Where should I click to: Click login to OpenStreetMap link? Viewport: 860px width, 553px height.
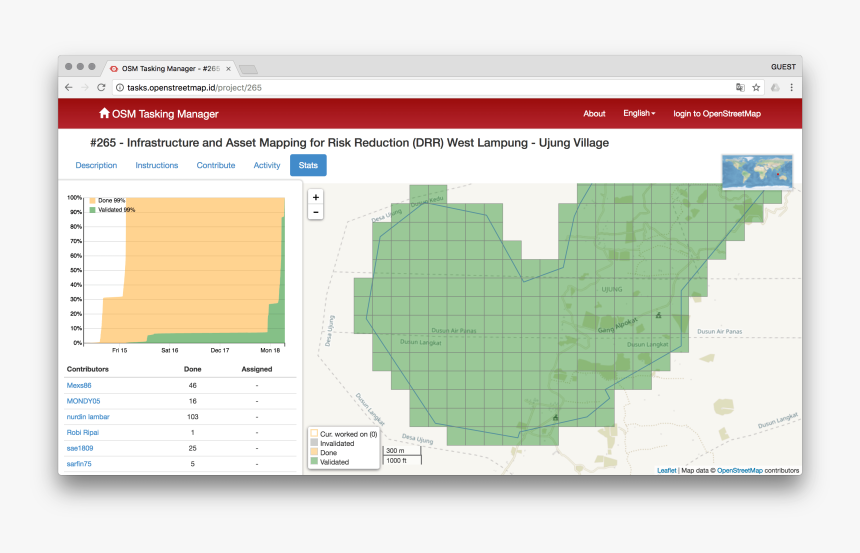pos(717,114)
